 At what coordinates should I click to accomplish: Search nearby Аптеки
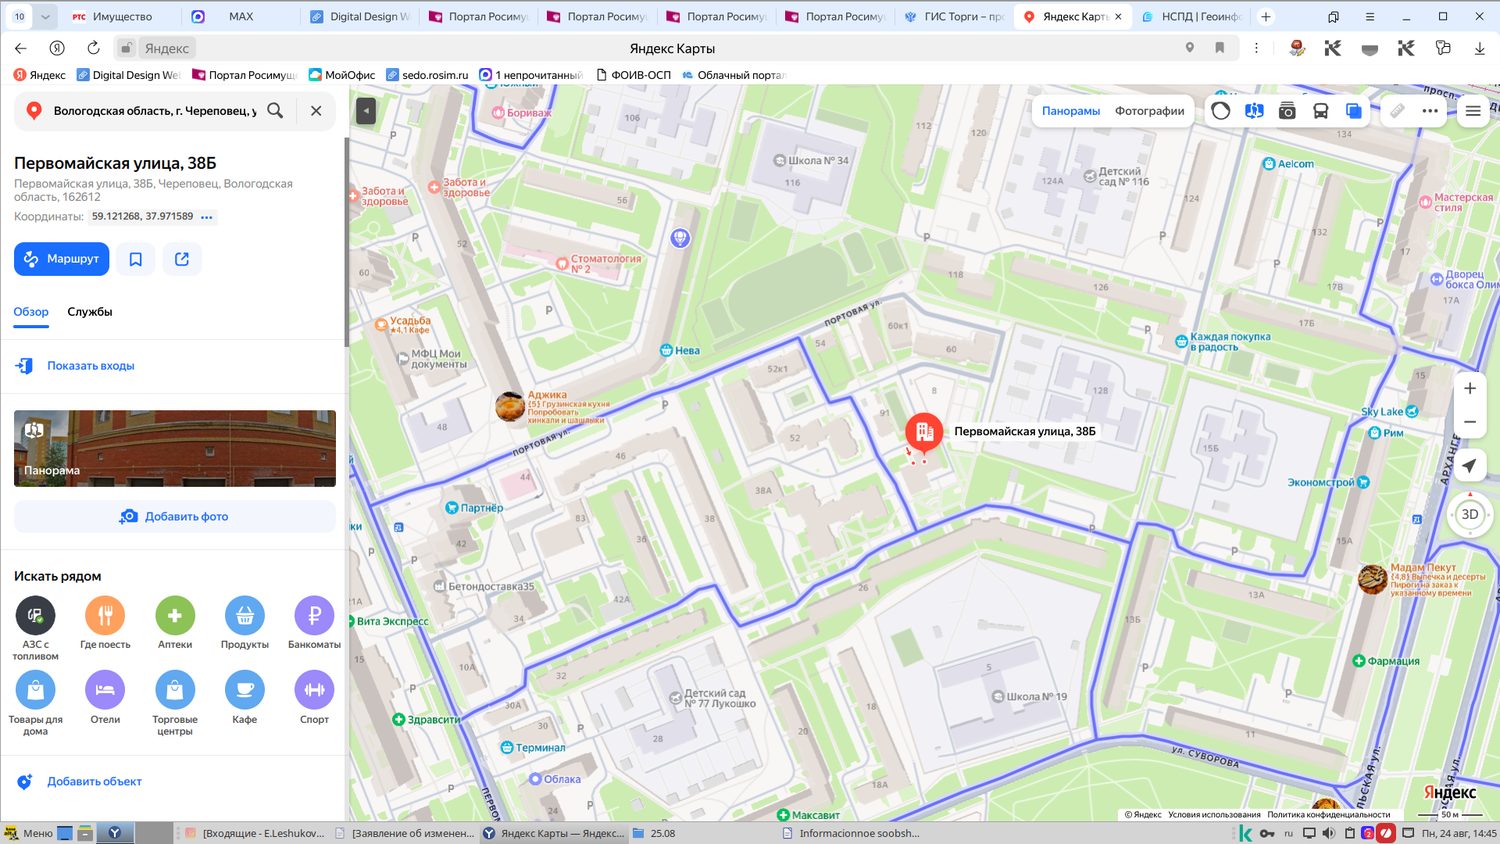[x=175, y=623]
